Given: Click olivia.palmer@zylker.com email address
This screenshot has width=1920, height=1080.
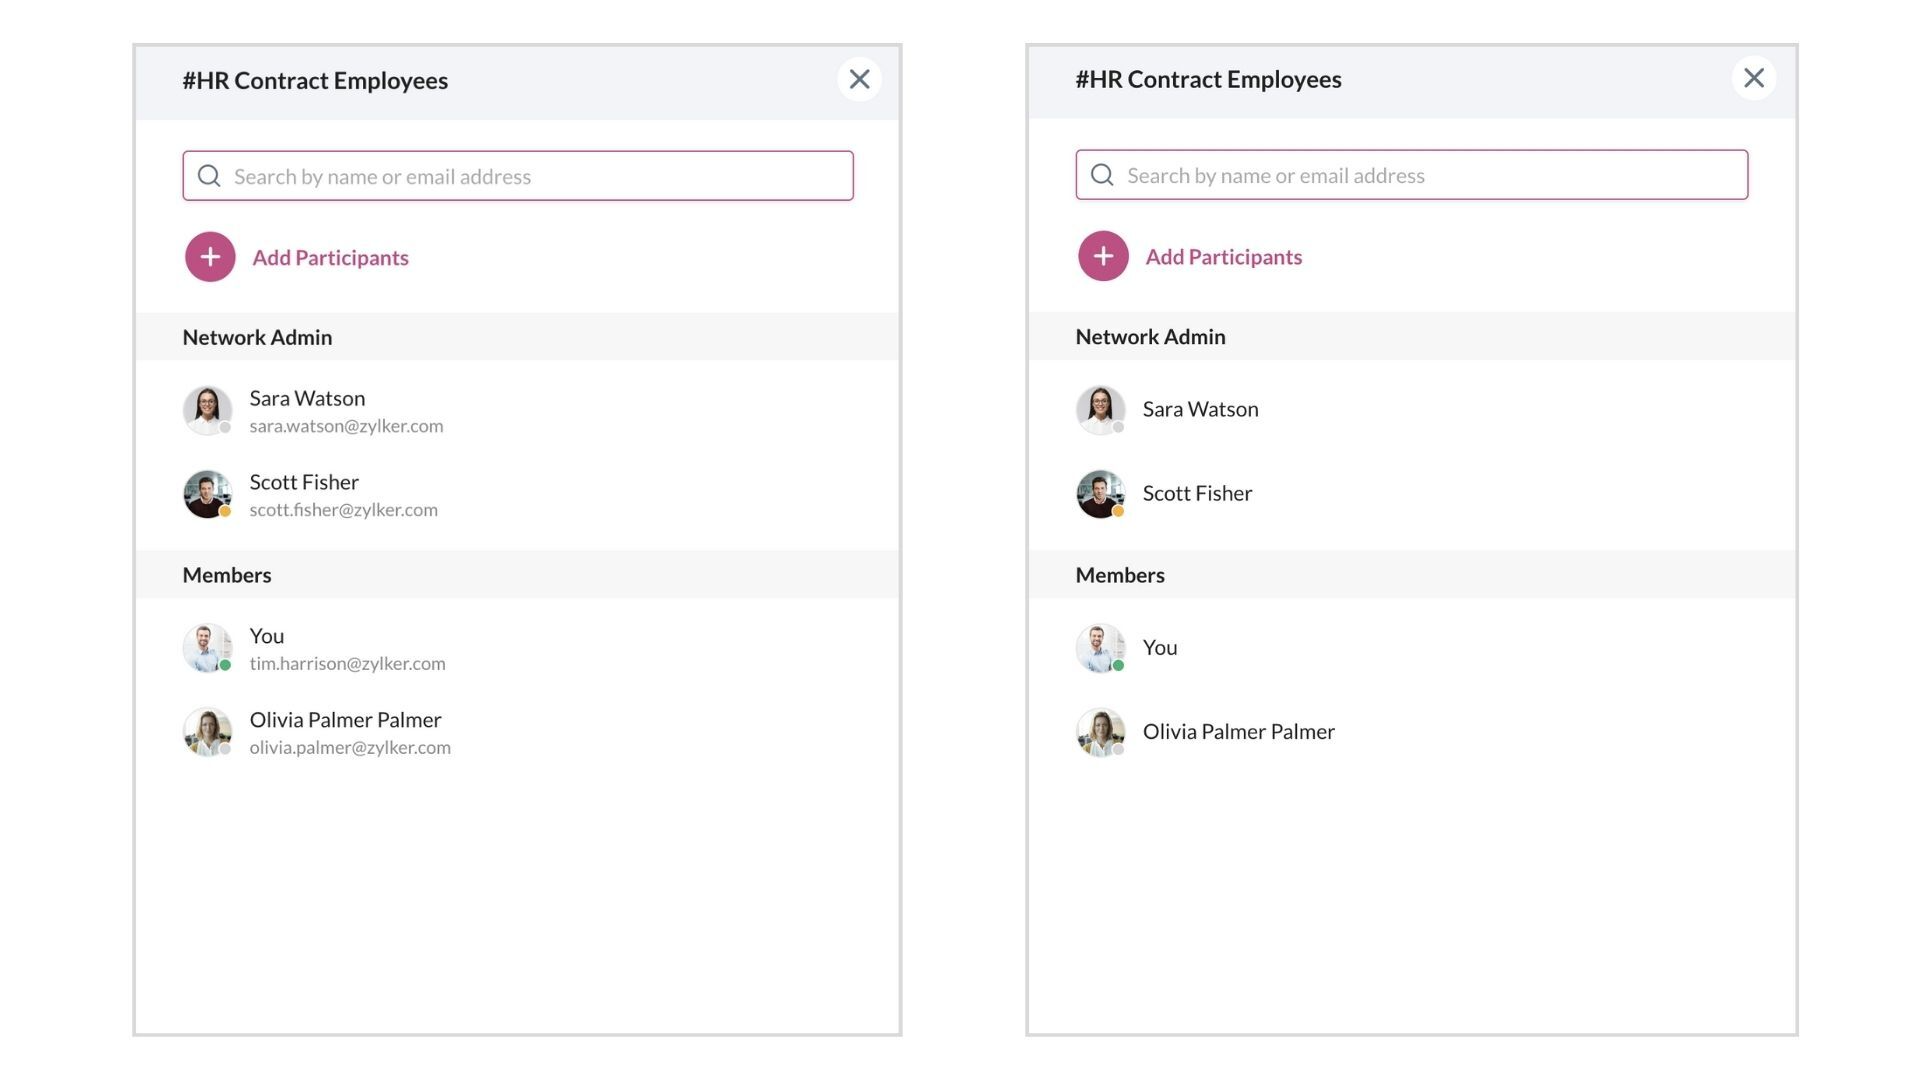Looking at the screenshot, I should coord(350,747).
